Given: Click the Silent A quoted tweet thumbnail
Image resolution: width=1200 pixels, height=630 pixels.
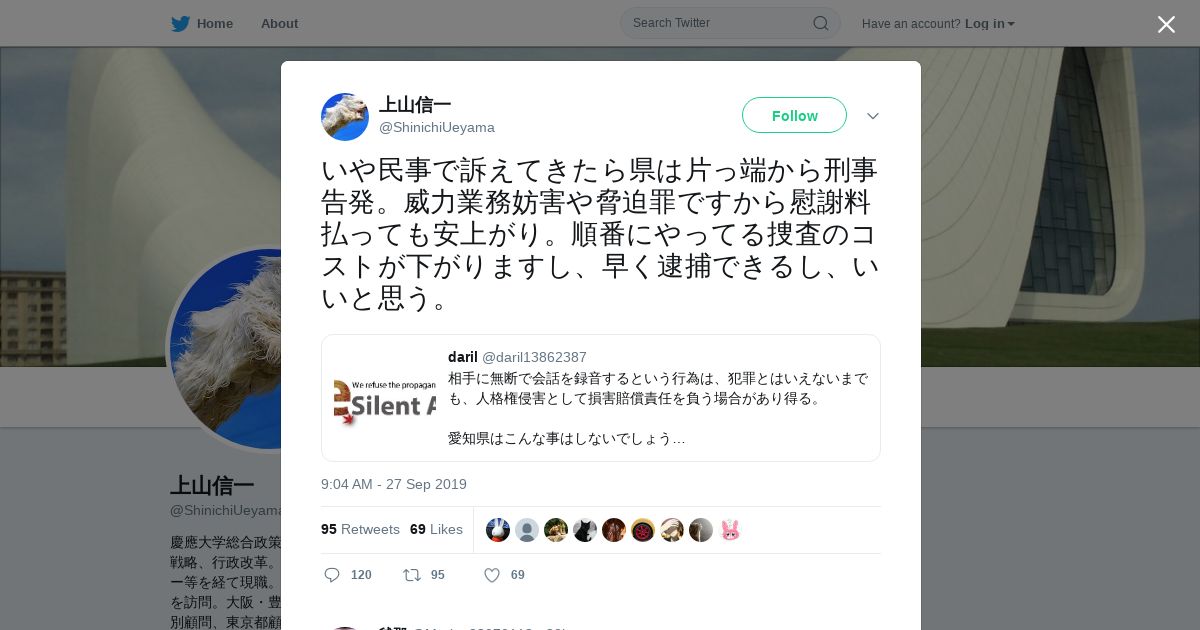Looking at the screenshot, I should pos(385,398).
